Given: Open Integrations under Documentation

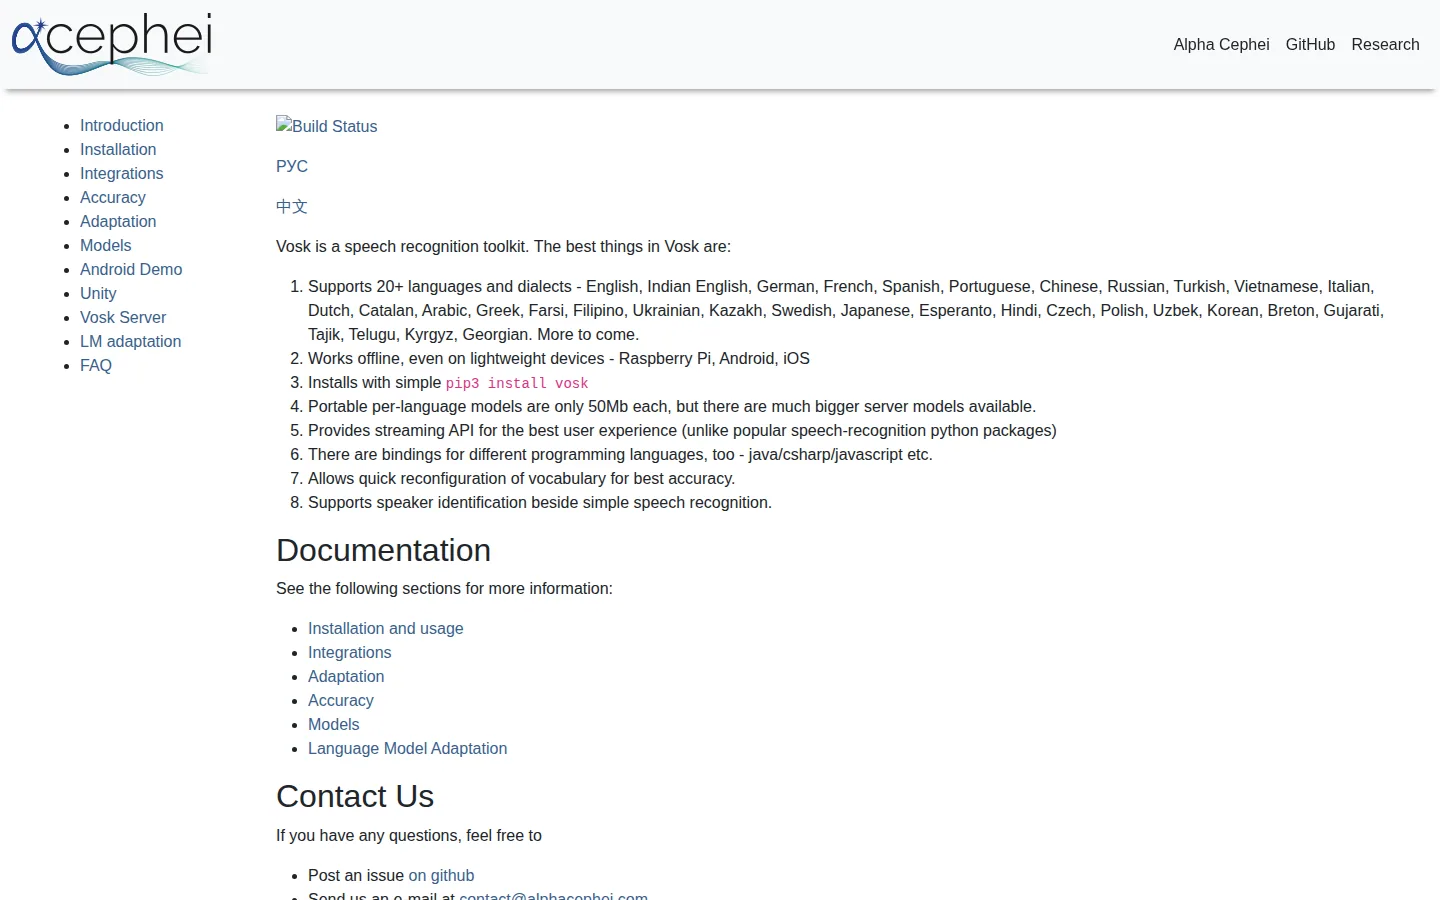Looking at the screenshot, I should (349, 652).
